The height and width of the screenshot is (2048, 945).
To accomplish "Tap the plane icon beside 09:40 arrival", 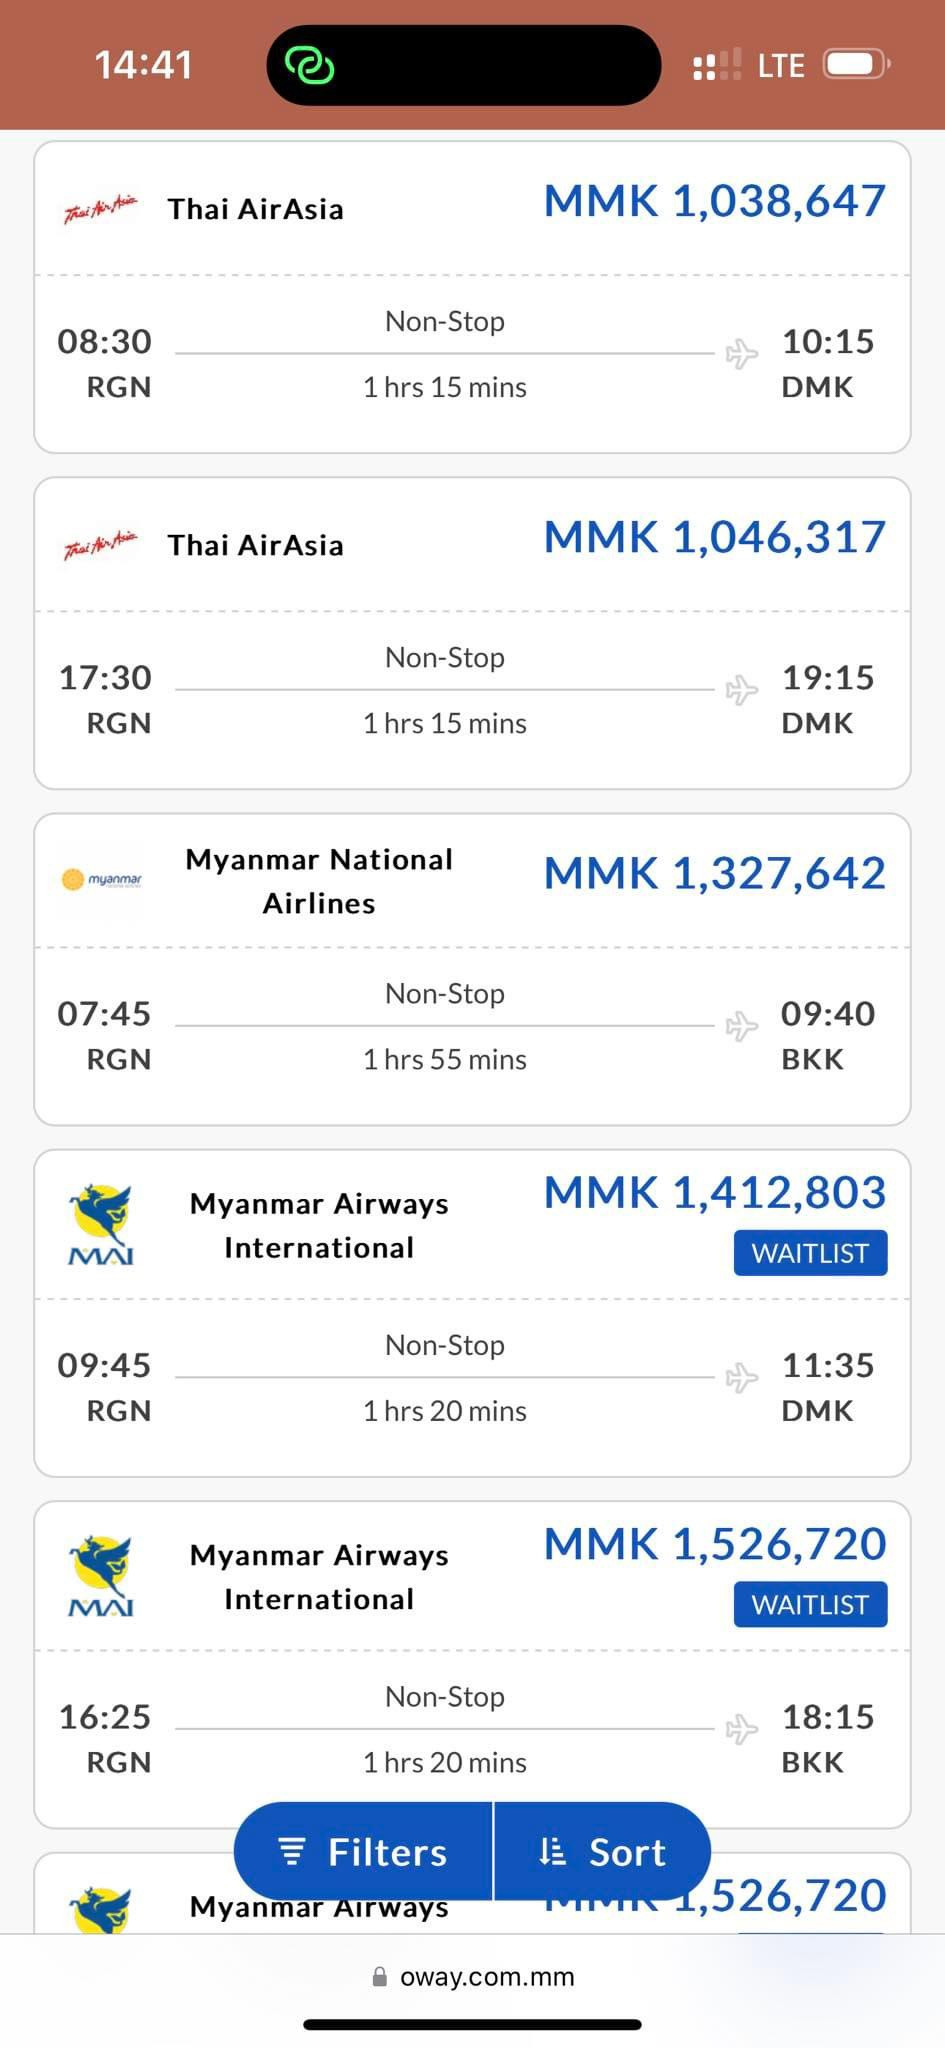I will 742,1025.
